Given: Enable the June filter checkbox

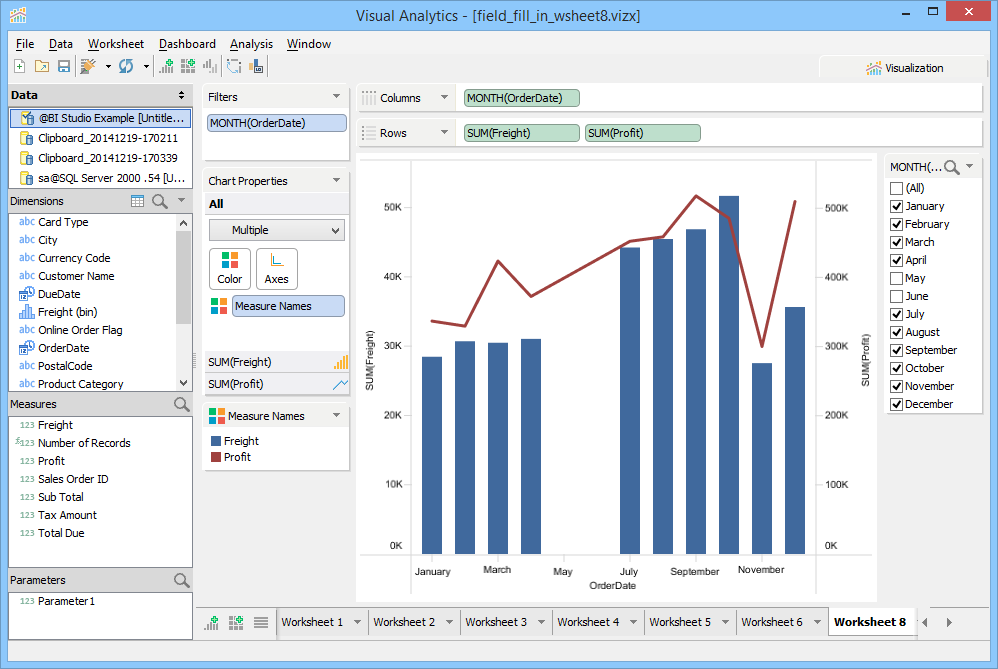Looking at the screenshot, I should pyautogui.click(x=896, y=296).
